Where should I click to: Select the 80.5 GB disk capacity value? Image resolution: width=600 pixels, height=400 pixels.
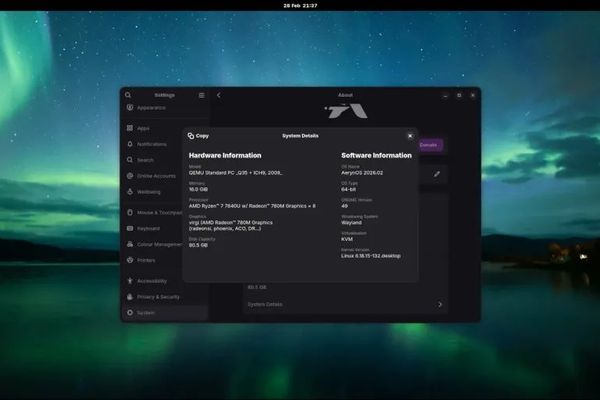[198, 245]
